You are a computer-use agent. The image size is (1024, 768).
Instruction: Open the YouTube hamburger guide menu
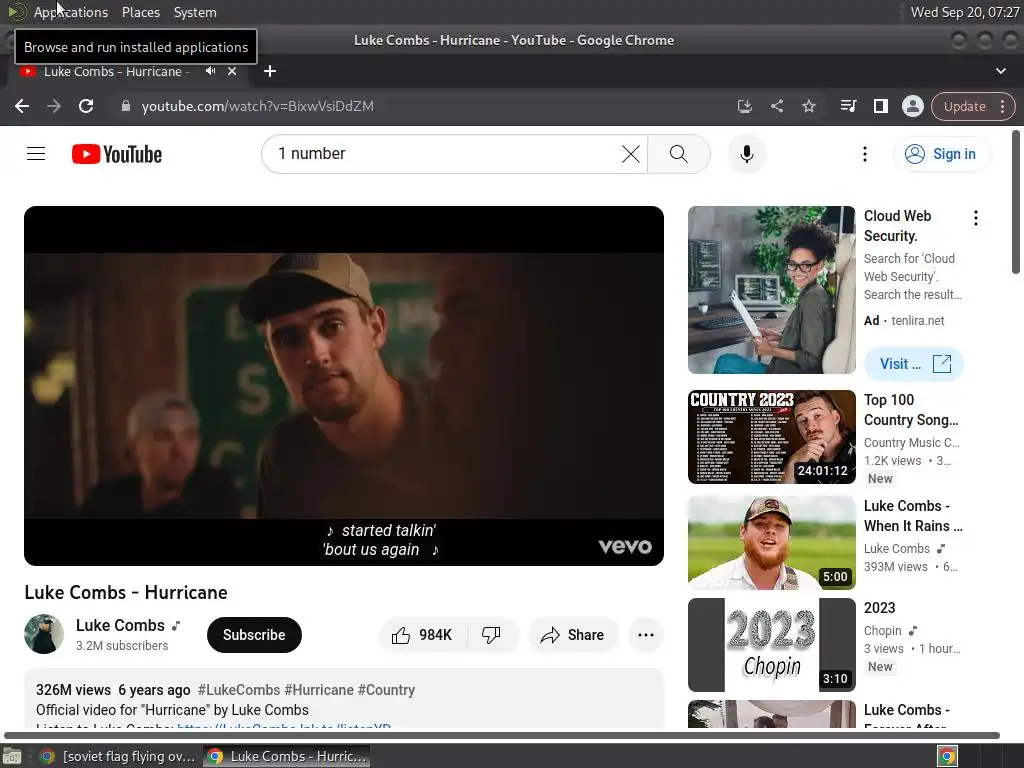point(36,154)
